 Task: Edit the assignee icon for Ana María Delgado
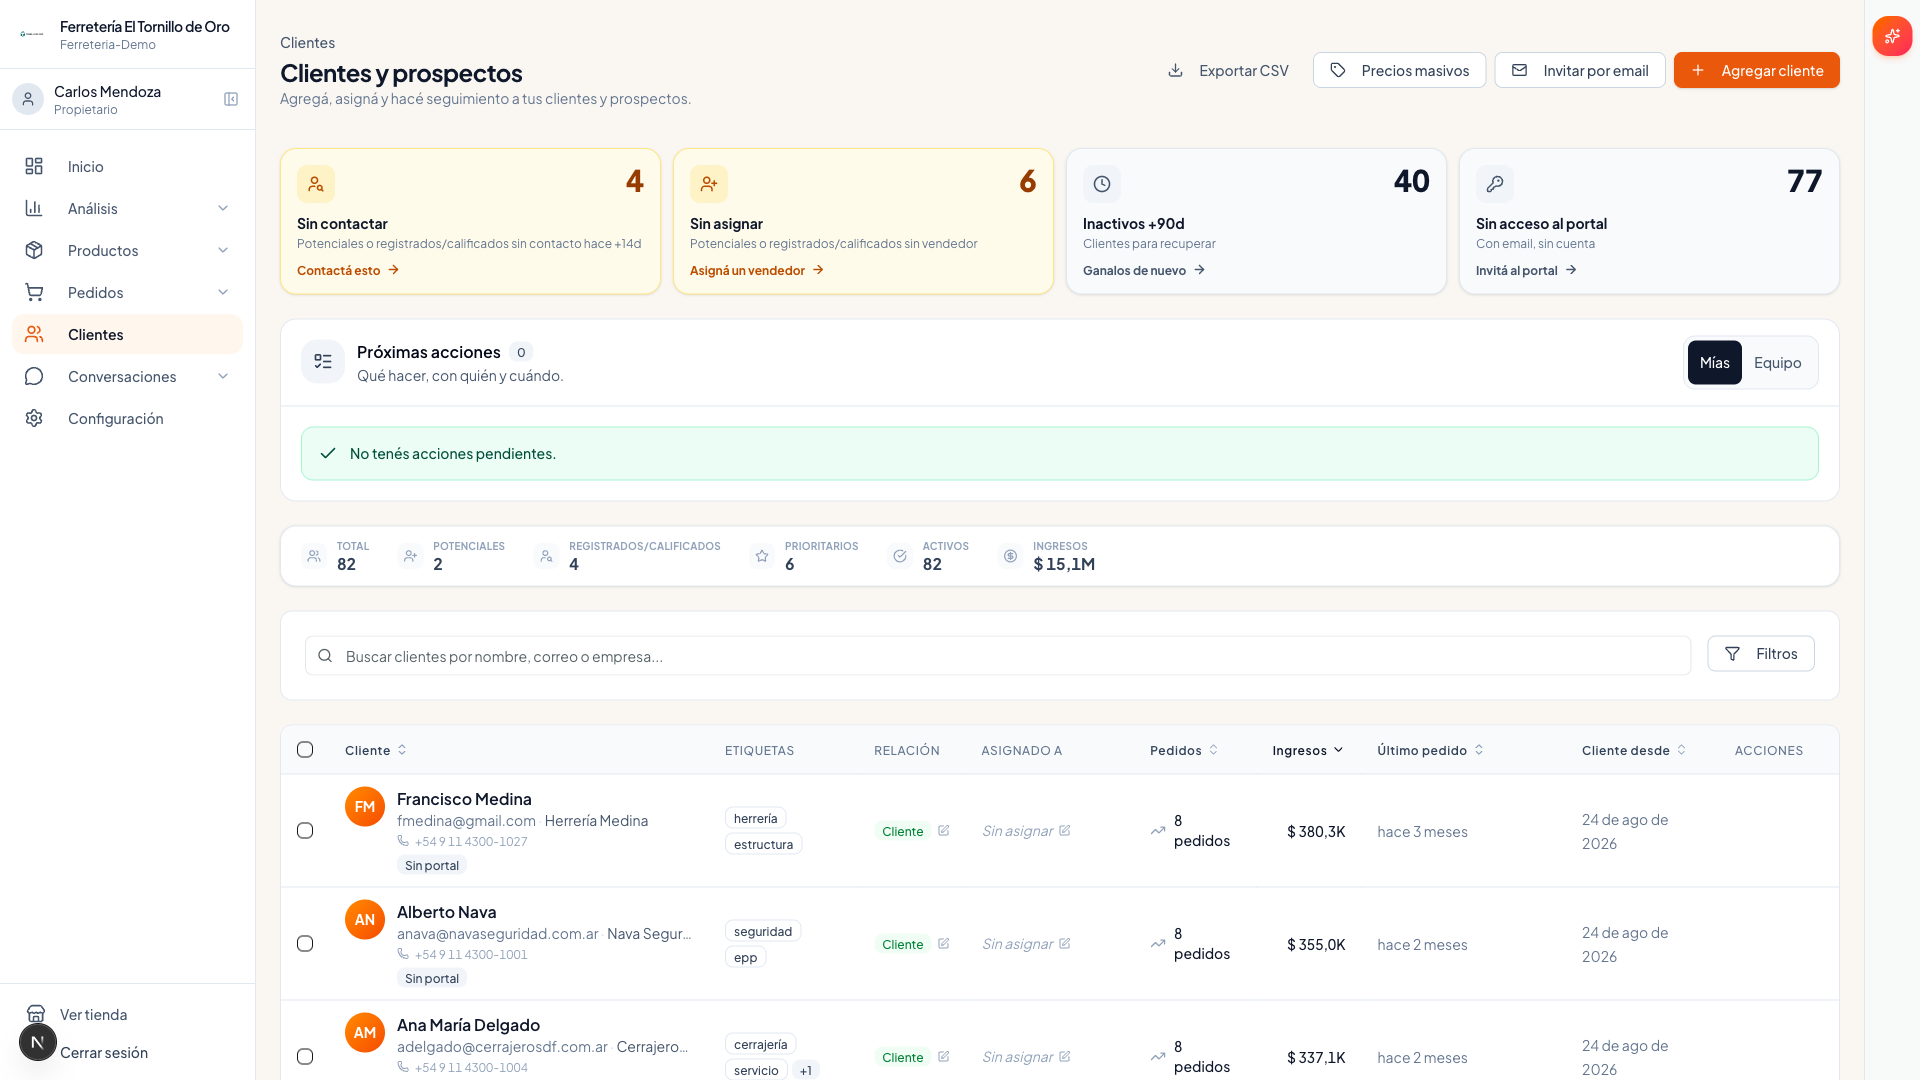(x=1064, y=1056)
